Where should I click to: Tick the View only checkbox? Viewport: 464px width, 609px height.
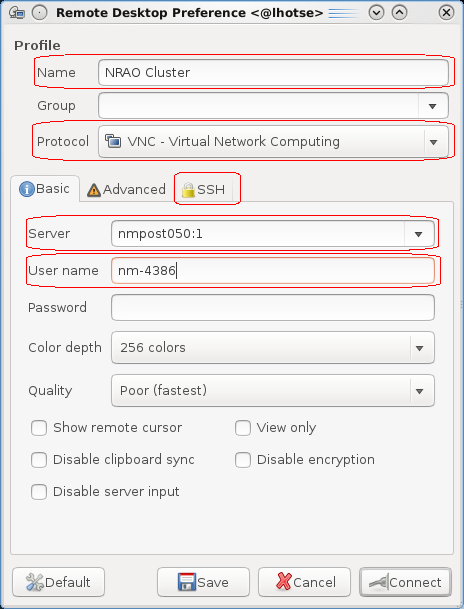click(x=243, y=428)
